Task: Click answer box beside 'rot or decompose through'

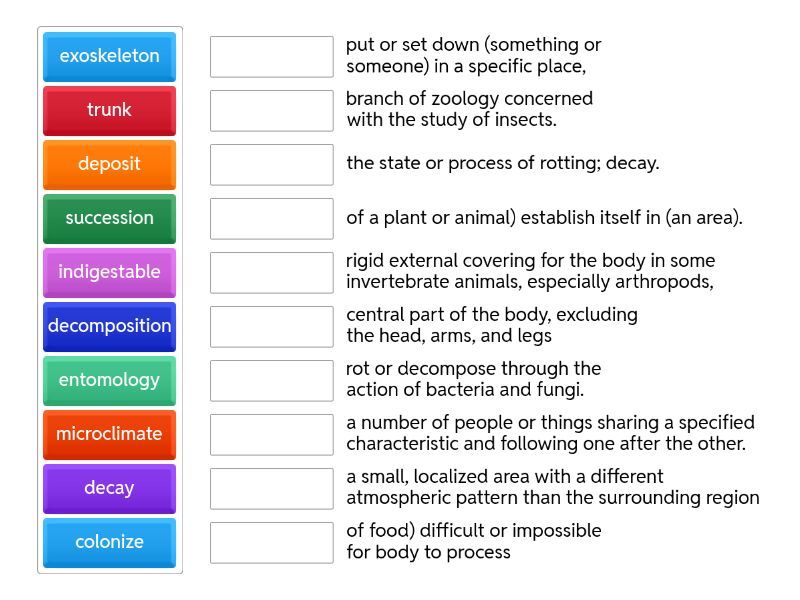Action: pyautogui.click(x=271, y=380)
